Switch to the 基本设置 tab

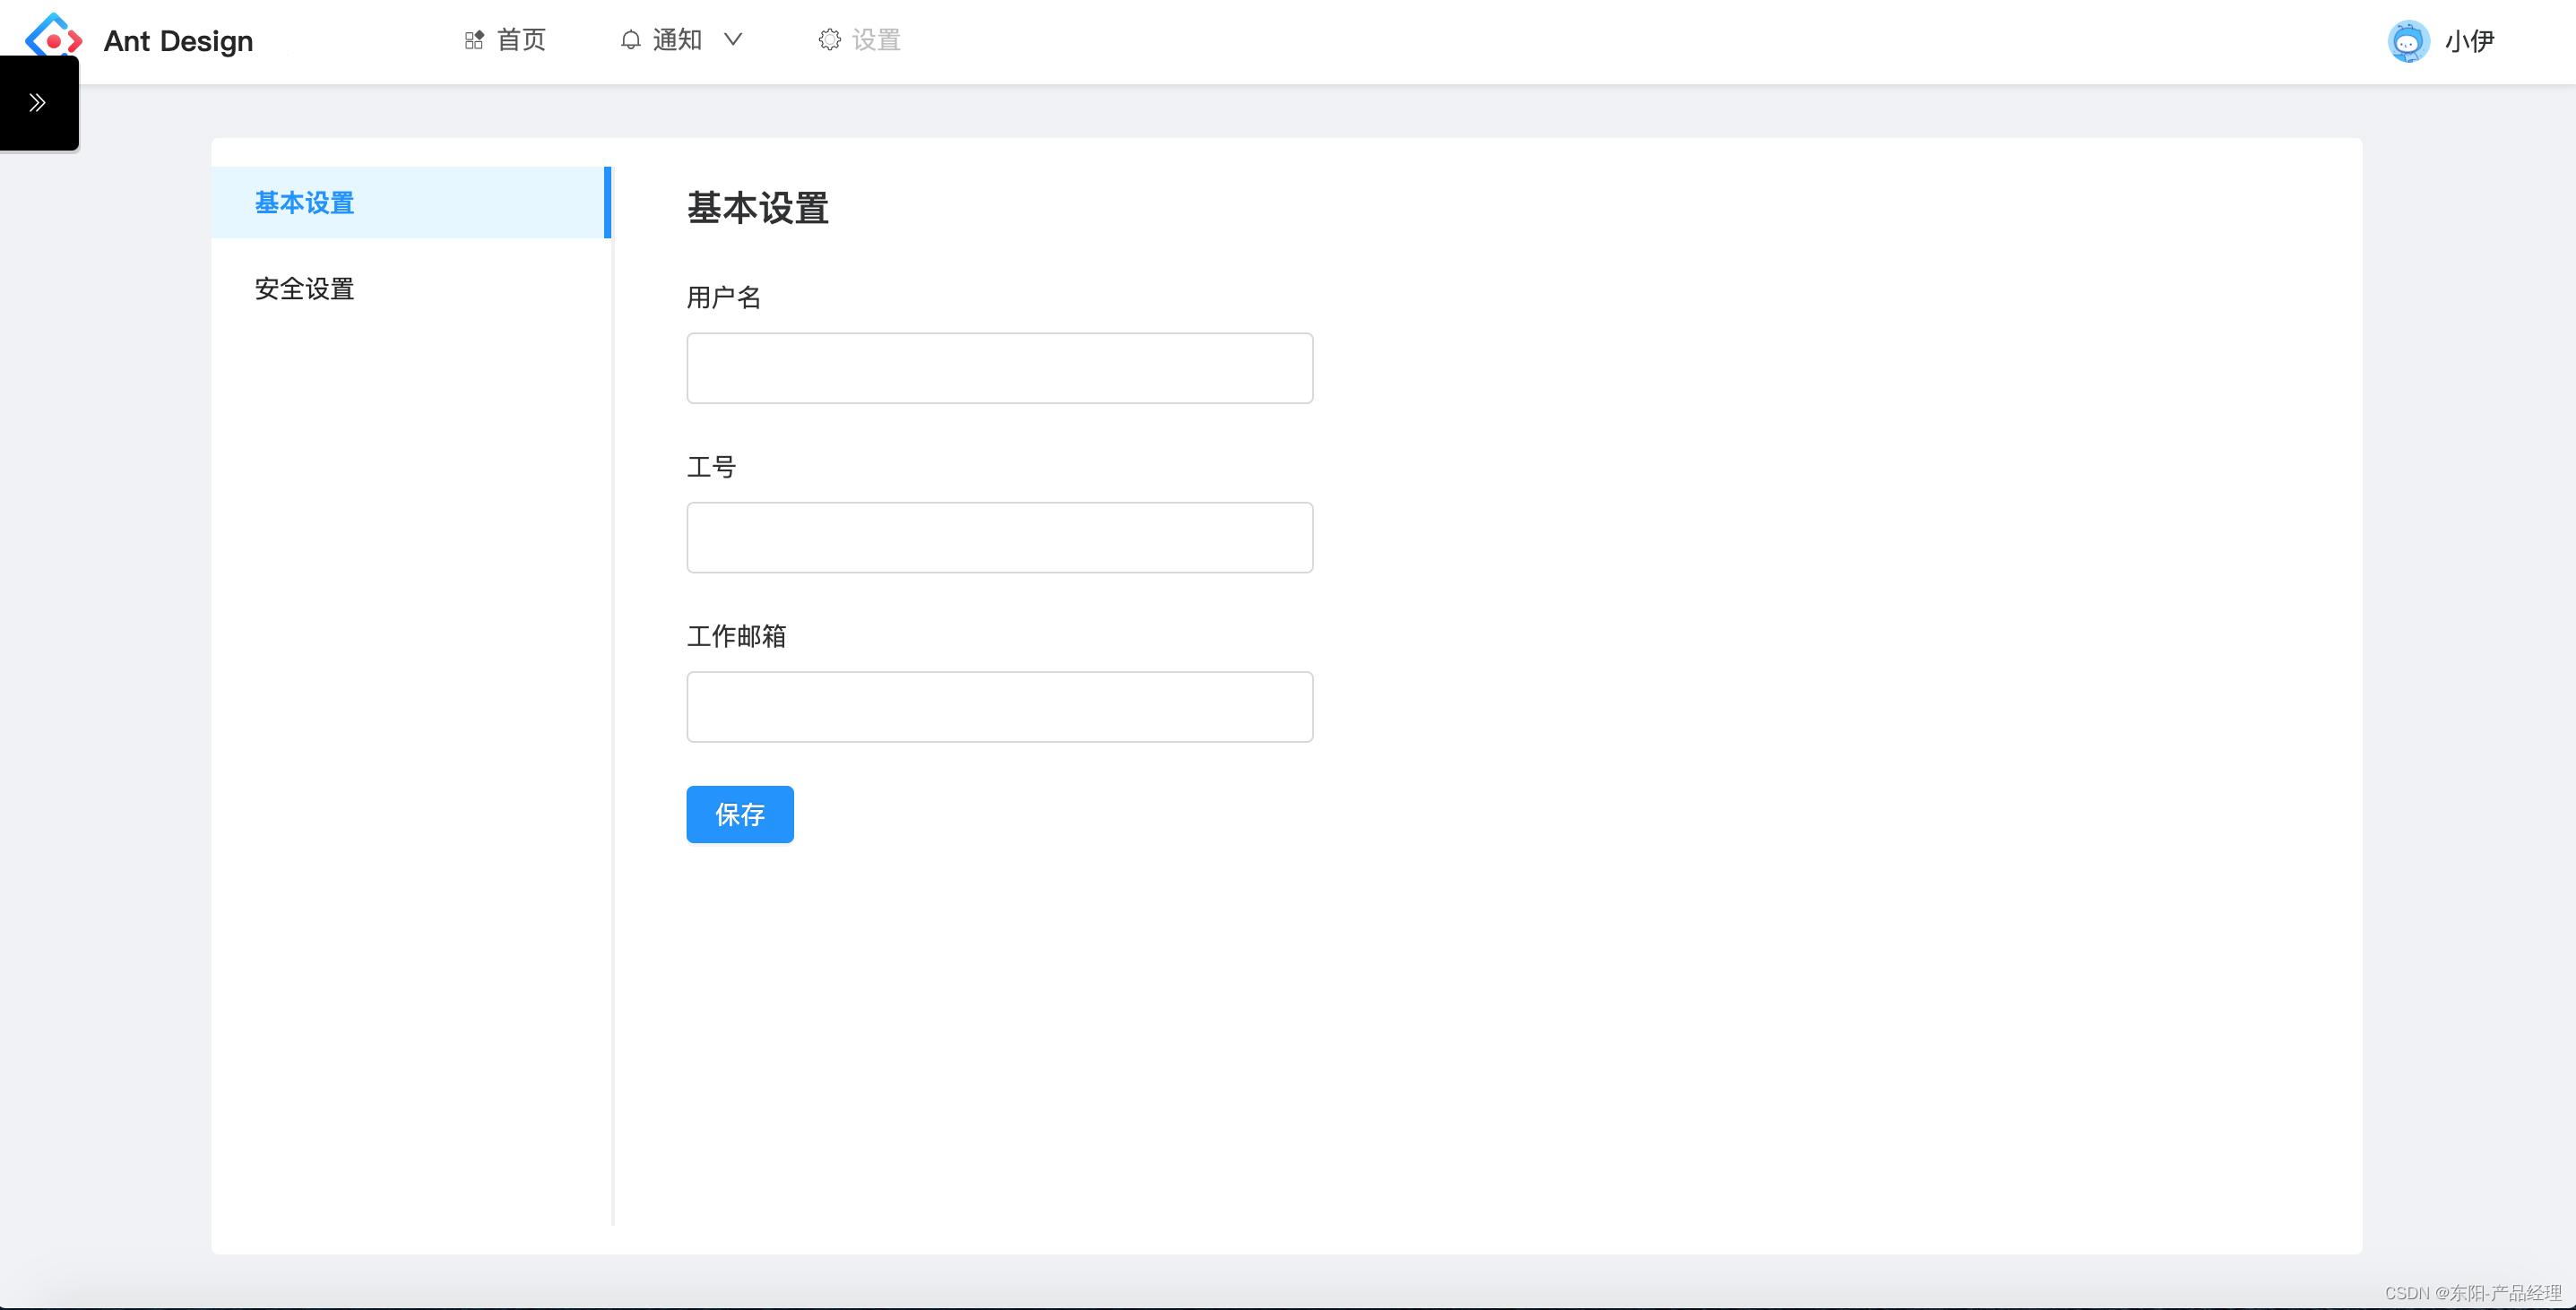tap(305, 203)
